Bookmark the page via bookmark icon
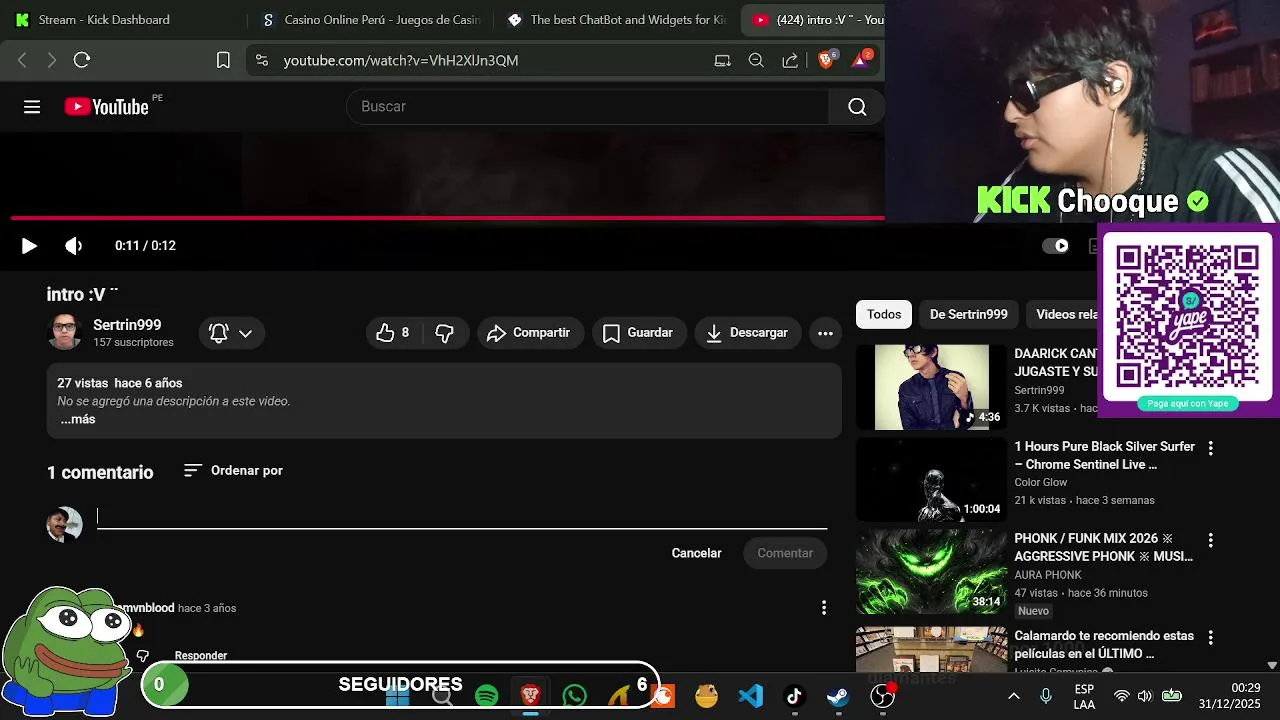Image resolution: width=1280 pixels, height=720 pixels. click(x=223, y=60)
